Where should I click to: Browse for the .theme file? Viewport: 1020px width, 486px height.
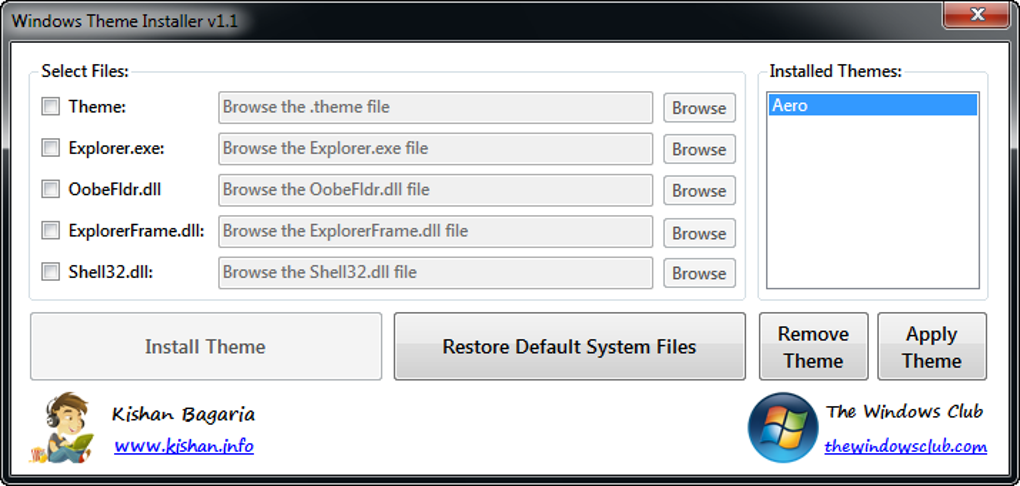(x=698, y=108)
